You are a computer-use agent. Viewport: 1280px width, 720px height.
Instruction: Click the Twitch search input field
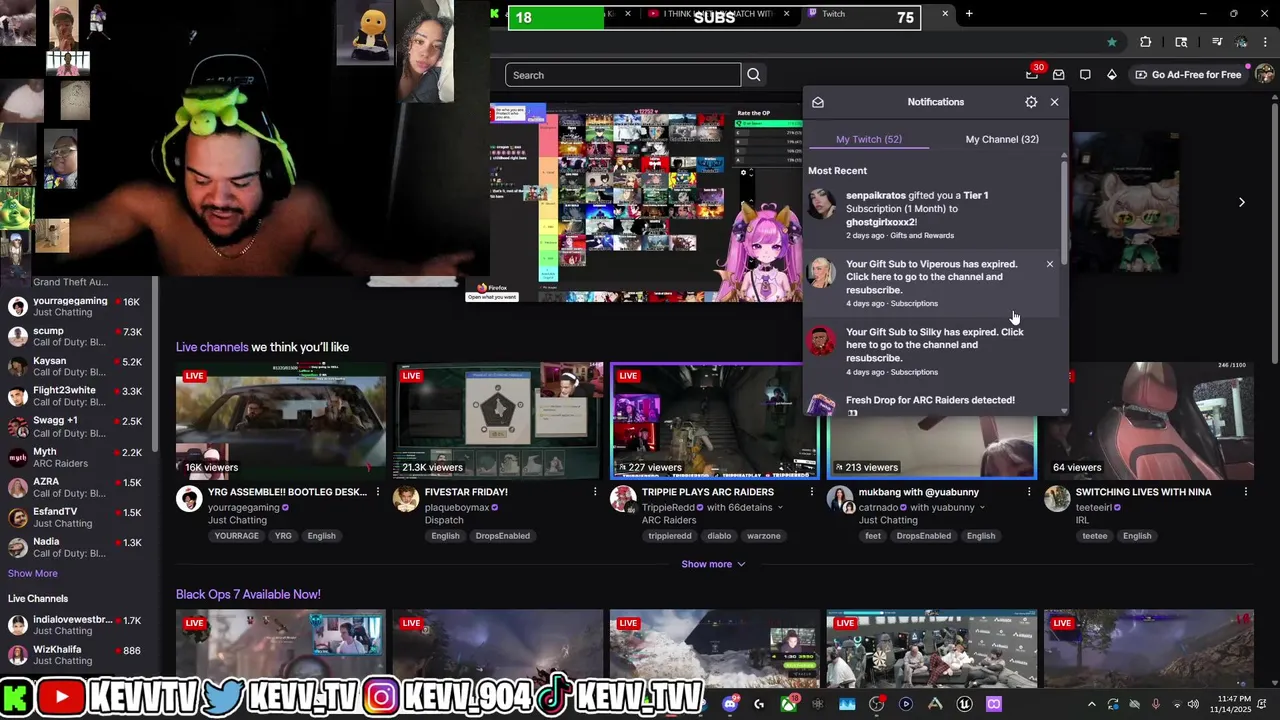point(623,75)
